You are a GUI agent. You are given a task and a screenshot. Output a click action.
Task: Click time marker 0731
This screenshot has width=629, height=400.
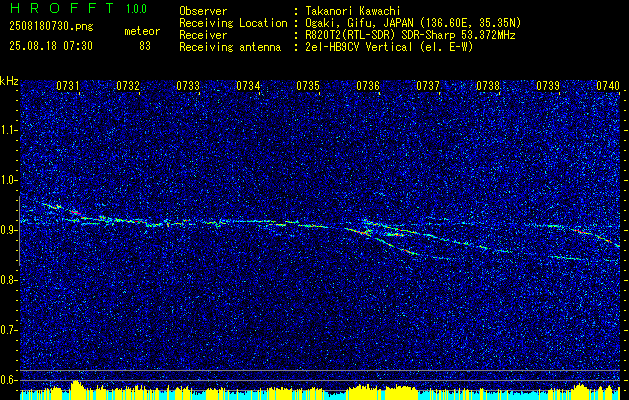click(67, 85)
